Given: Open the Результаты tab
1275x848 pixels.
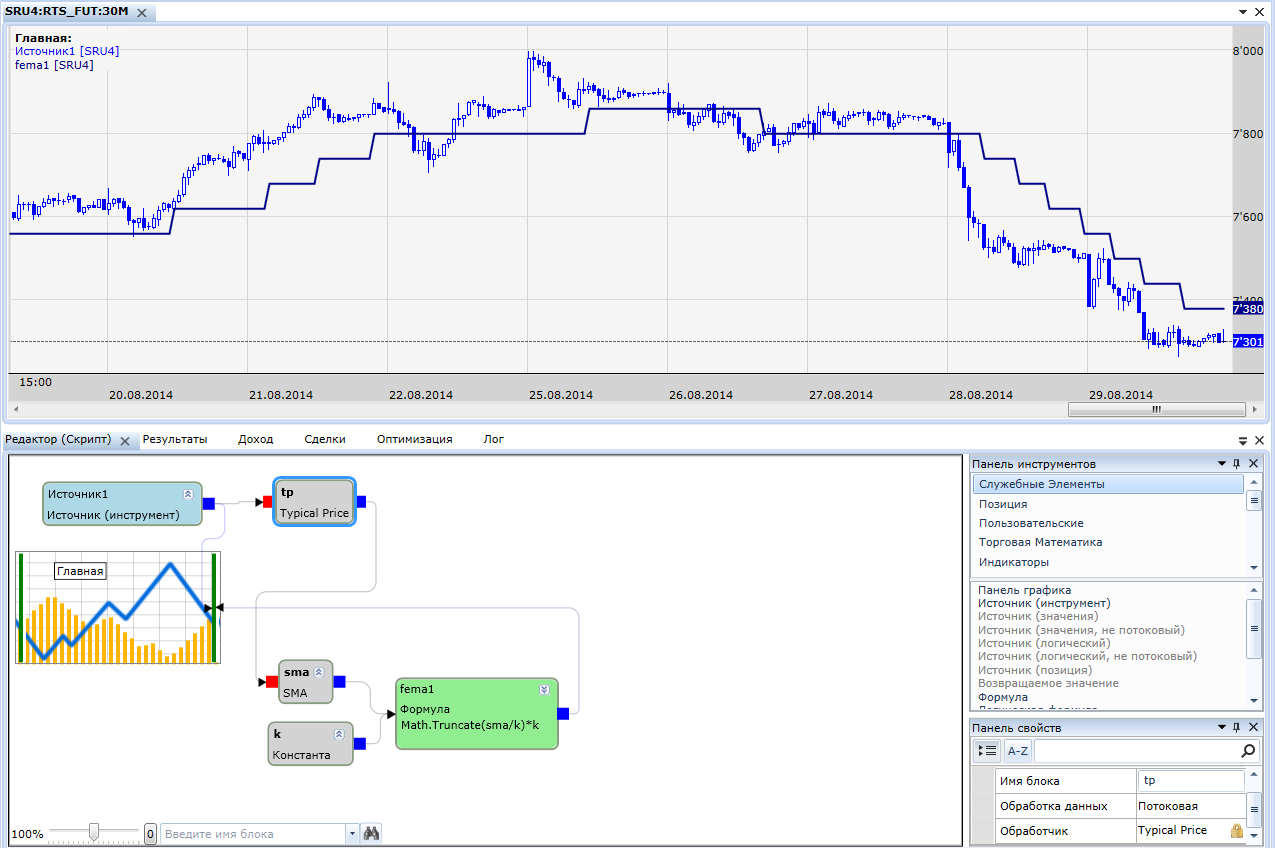Looking at the screenshot, I should point(175,439).
